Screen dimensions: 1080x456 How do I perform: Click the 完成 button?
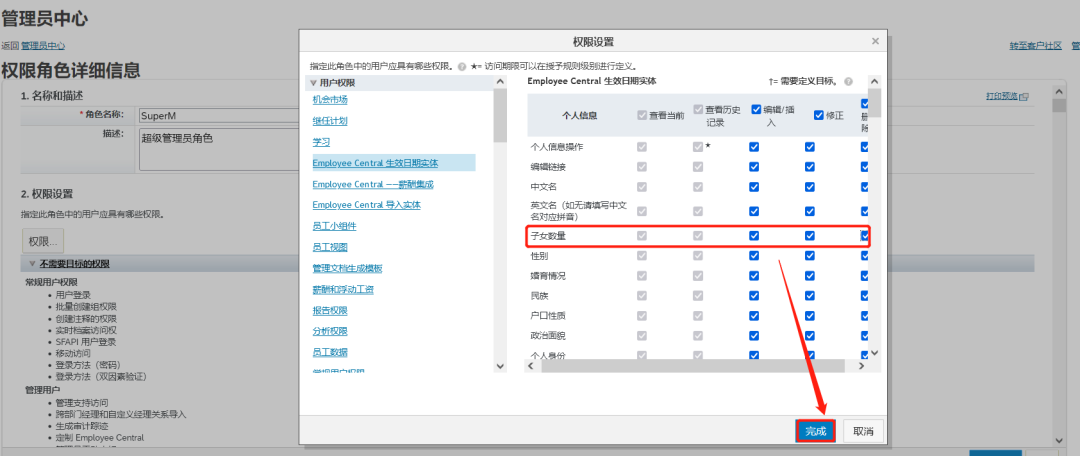(816, 431)
